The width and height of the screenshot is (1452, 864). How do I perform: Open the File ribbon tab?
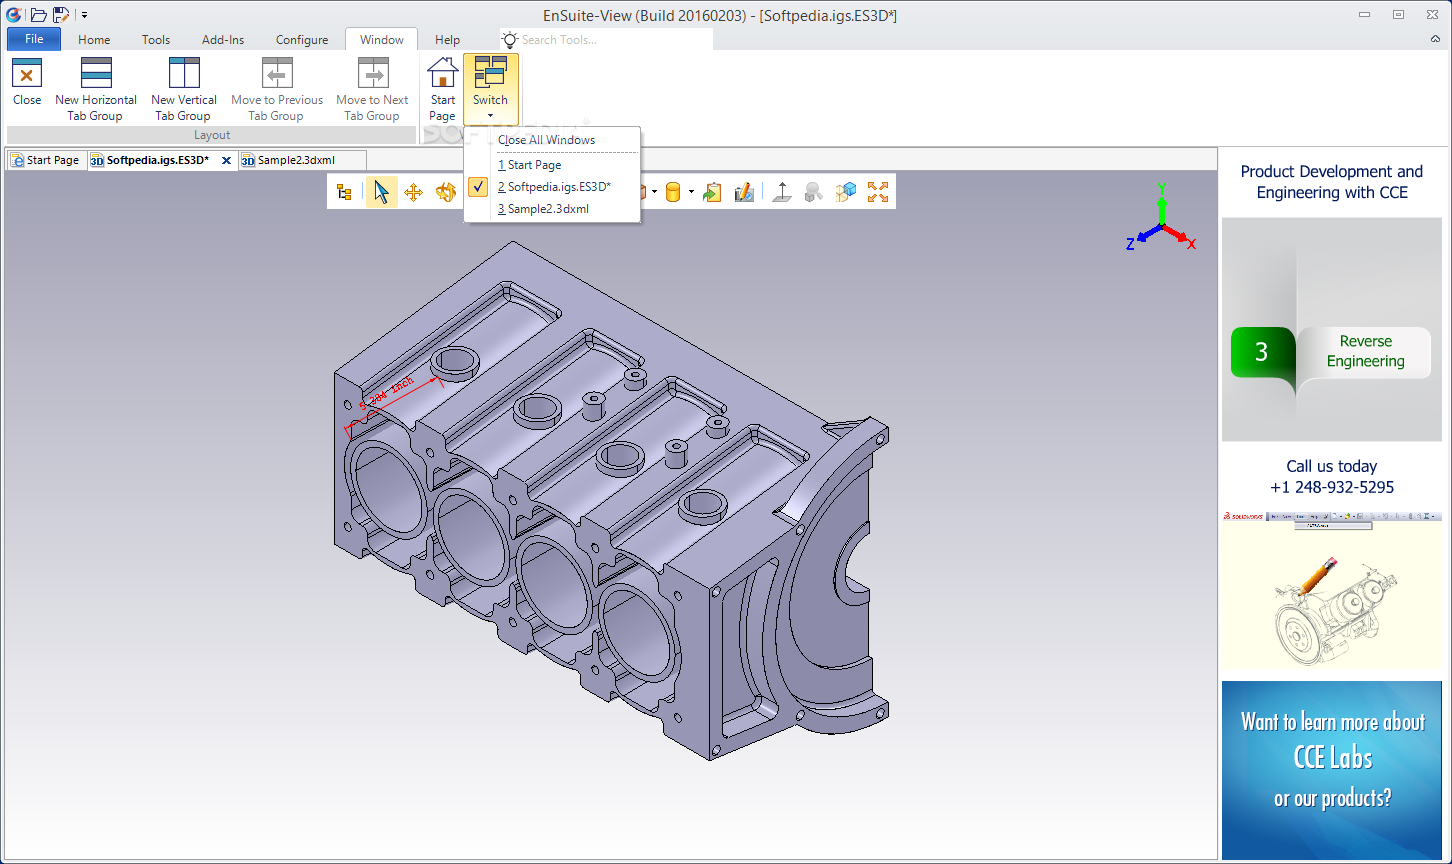34,39
